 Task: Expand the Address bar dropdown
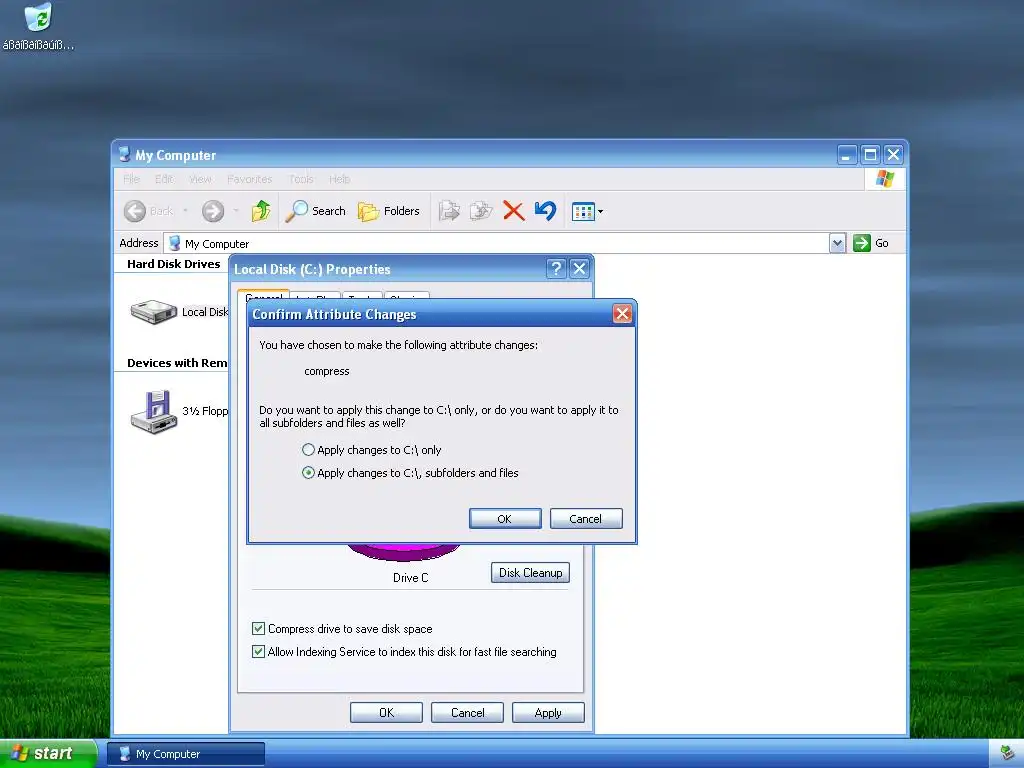[x=837, y=243]
